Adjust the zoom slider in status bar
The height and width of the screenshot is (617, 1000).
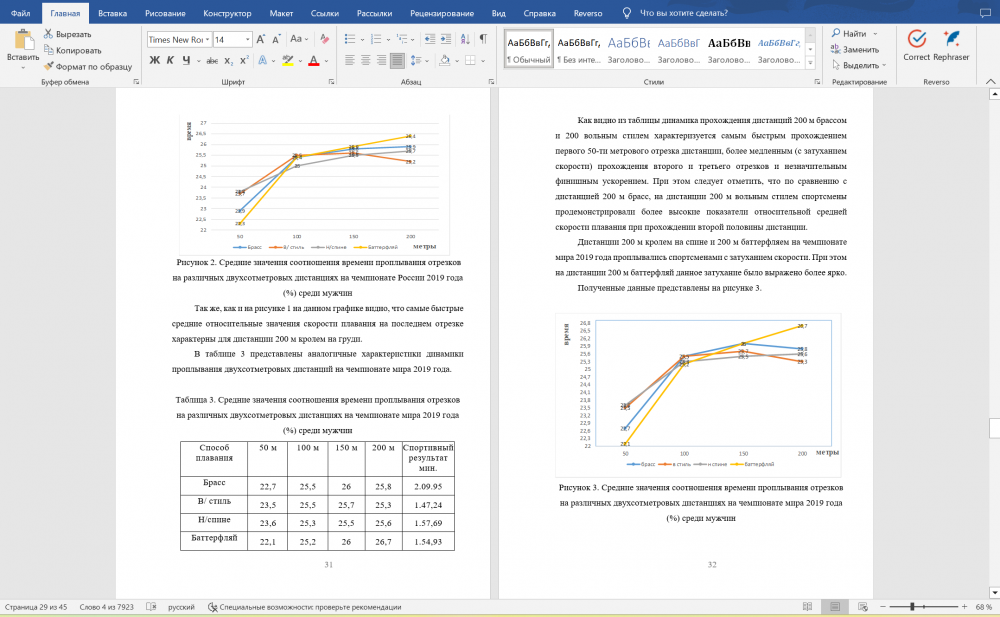[x=913, y=607]
